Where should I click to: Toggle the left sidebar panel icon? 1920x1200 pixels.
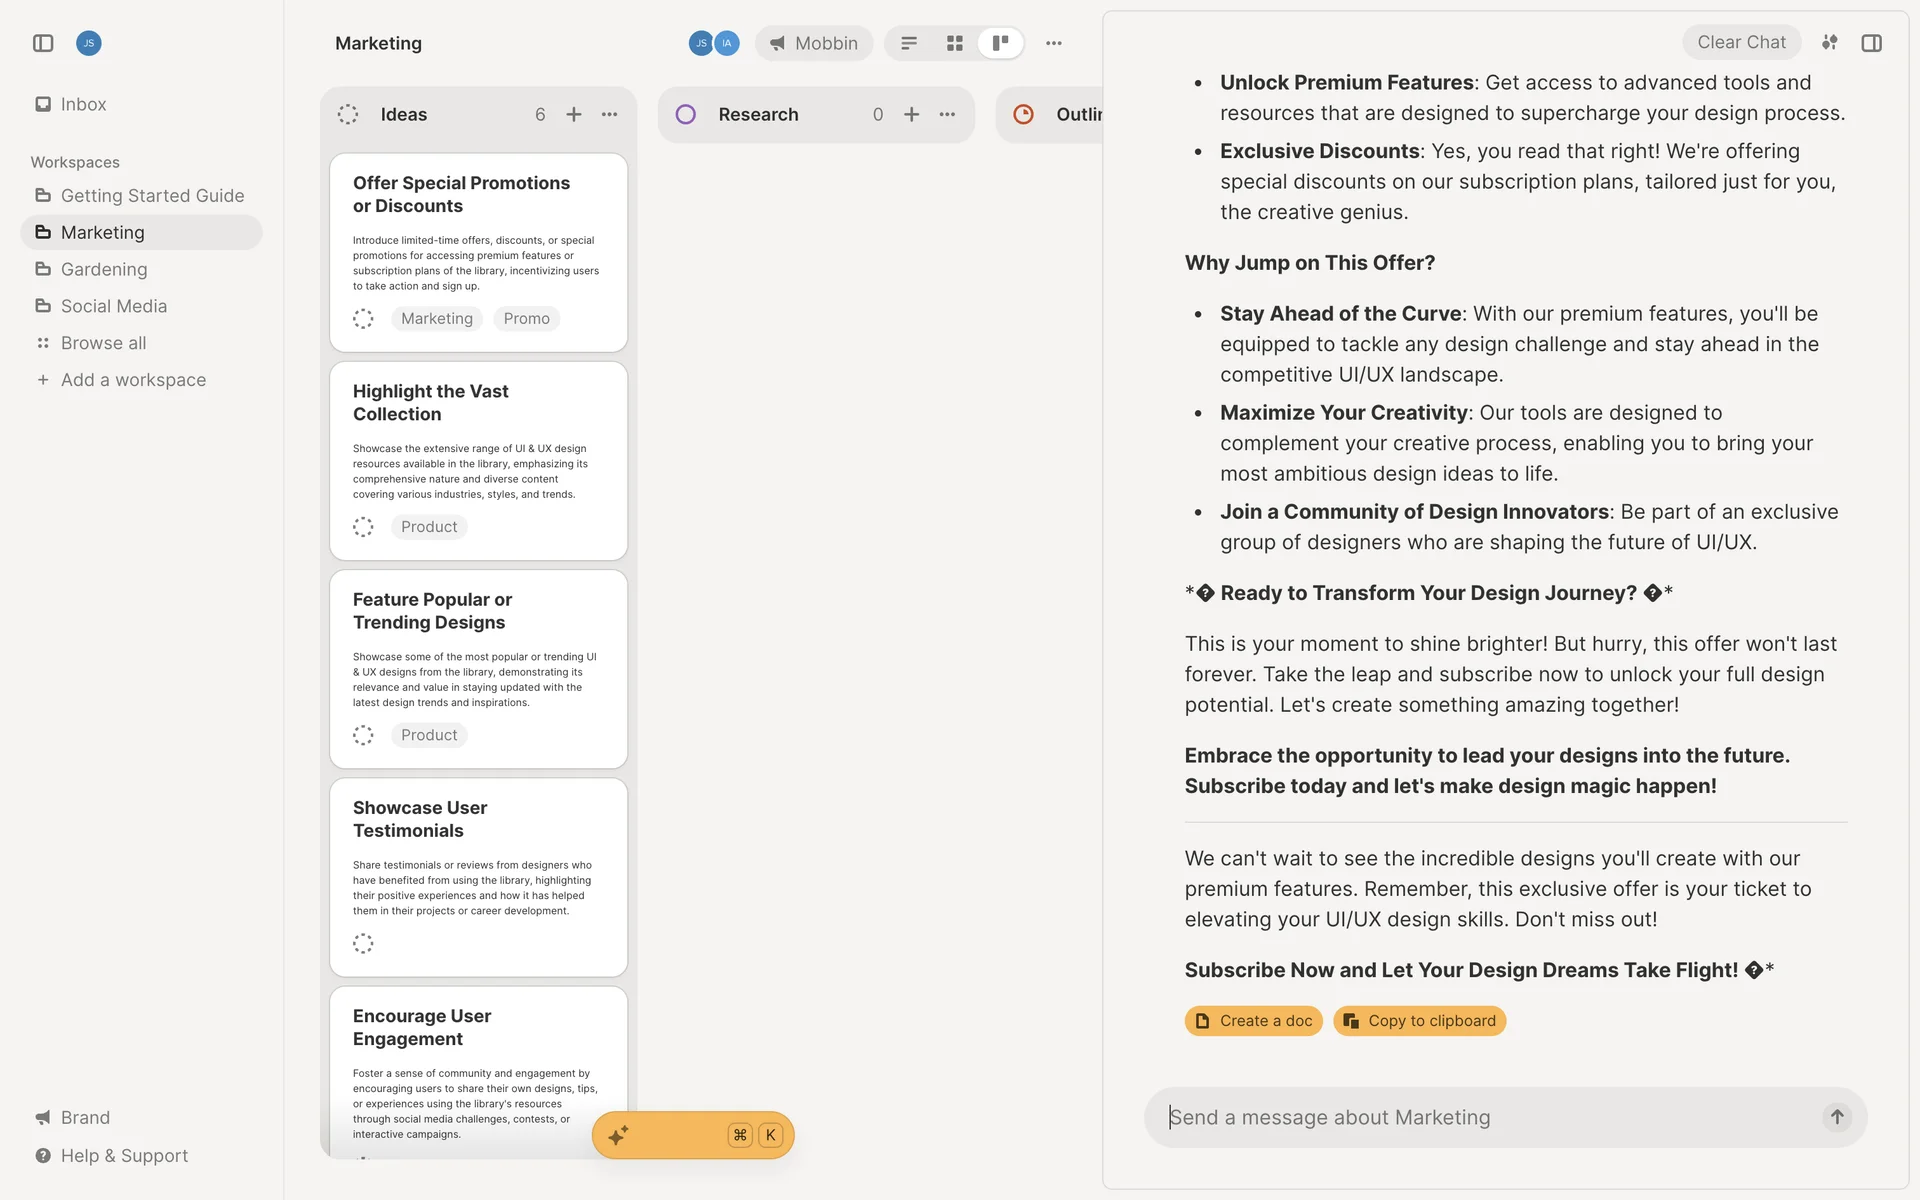coord(43,43)
